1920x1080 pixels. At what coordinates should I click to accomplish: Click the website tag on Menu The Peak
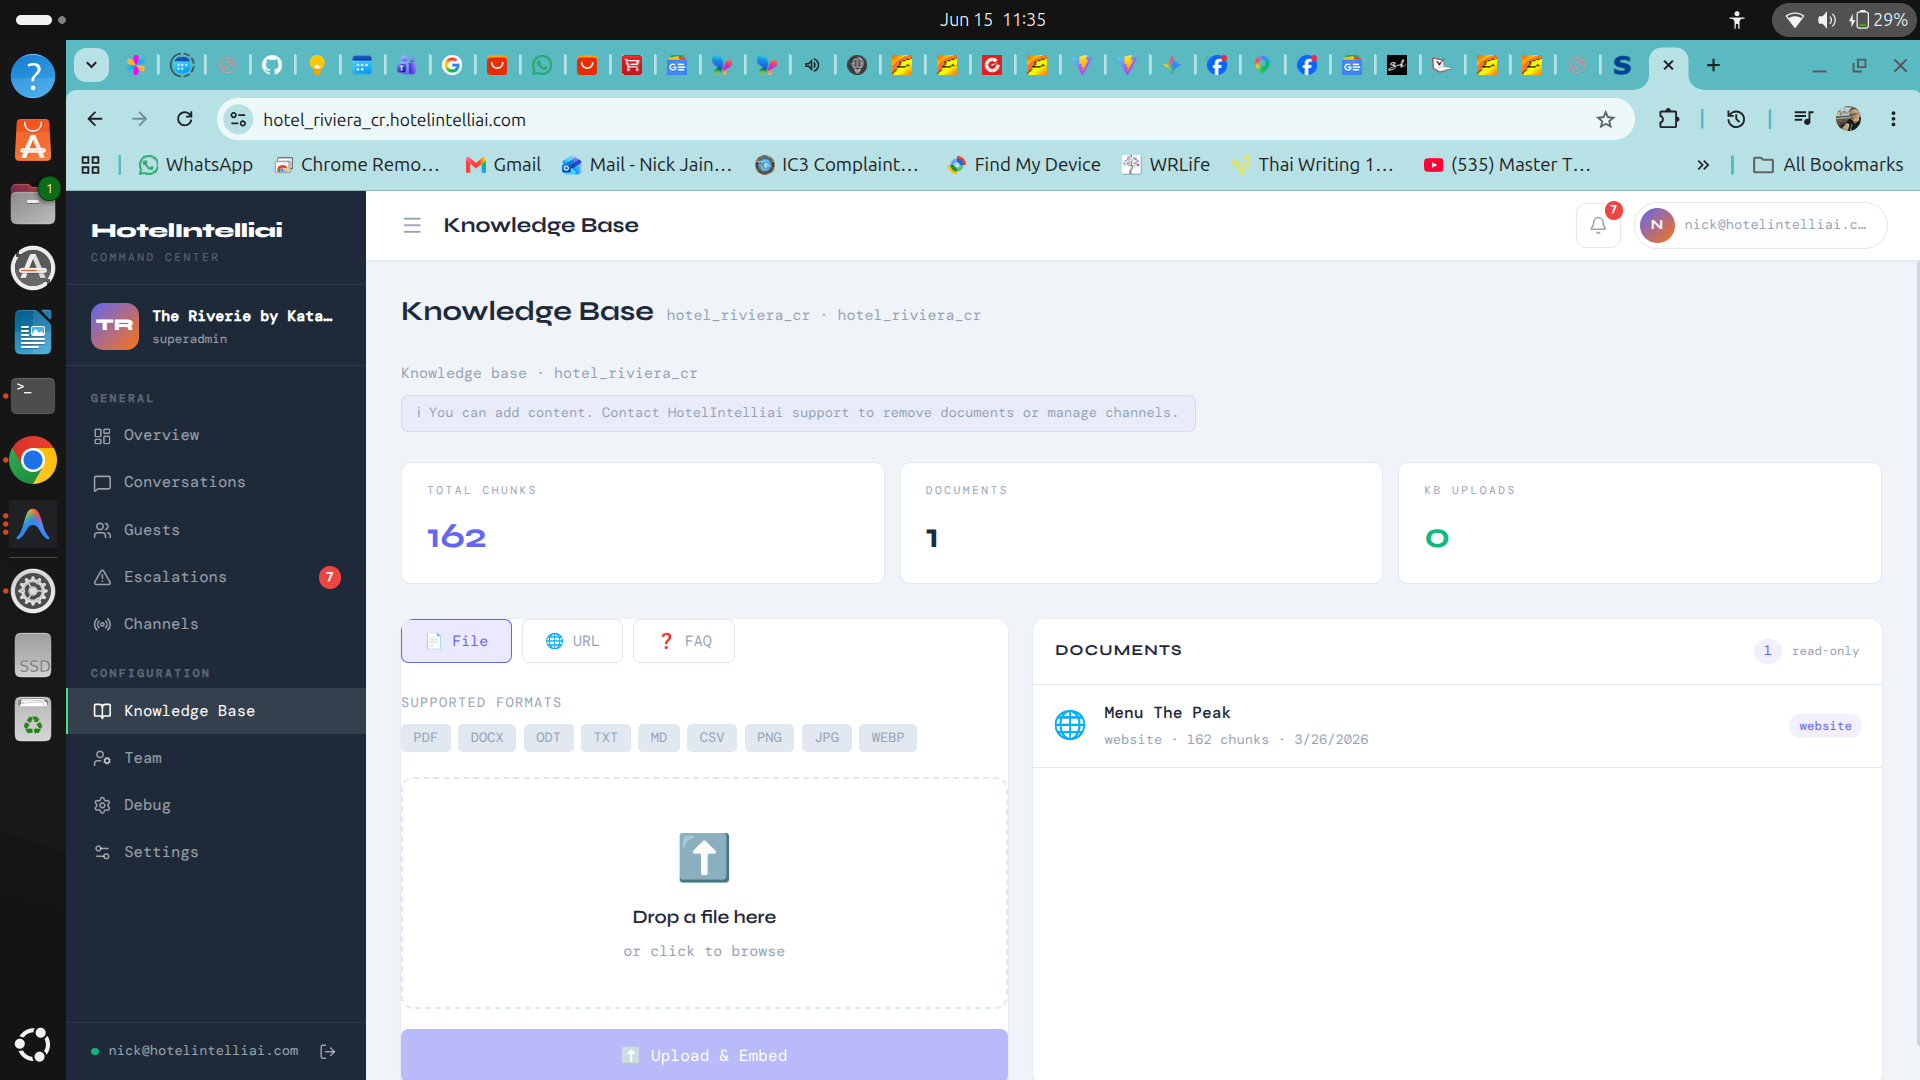[1825, 726]
